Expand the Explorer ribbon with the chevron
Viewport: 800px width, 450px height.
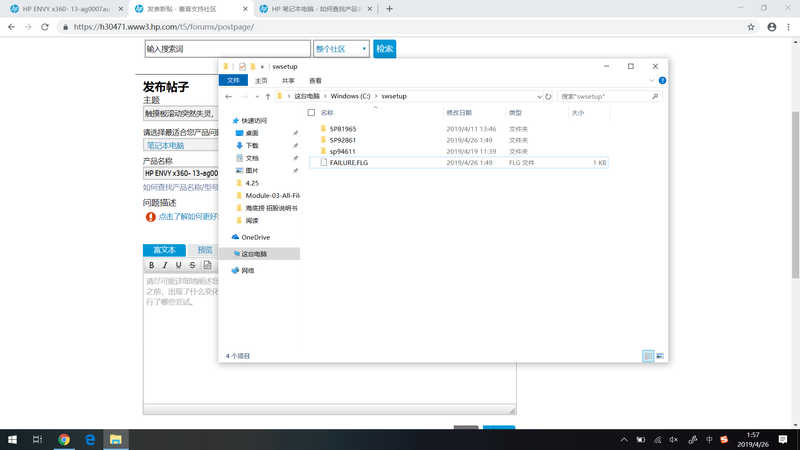(651, 81)
